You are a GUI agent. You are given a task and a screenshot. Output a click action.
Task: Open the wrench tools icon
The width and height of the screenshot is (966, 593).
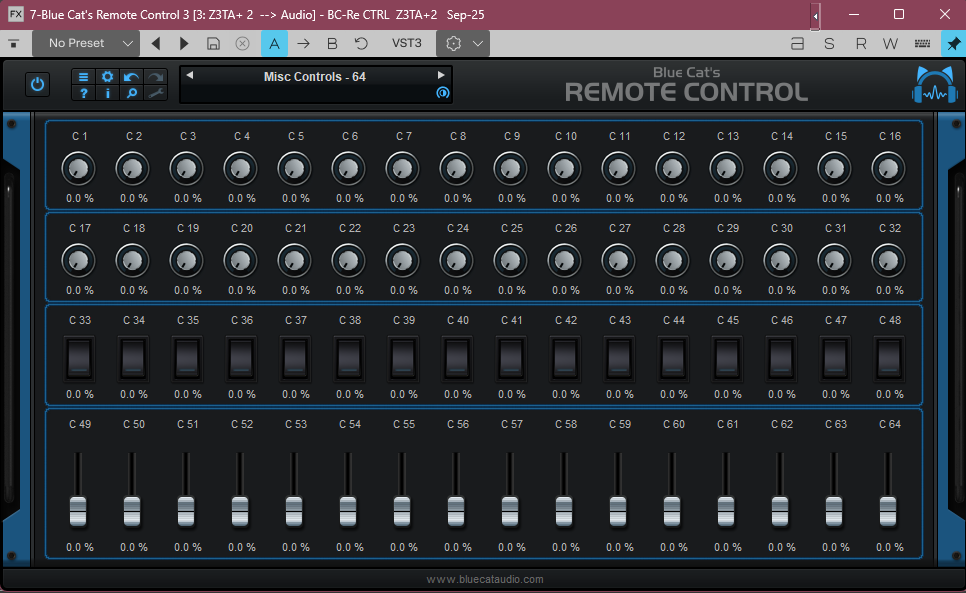pos(155,93)
